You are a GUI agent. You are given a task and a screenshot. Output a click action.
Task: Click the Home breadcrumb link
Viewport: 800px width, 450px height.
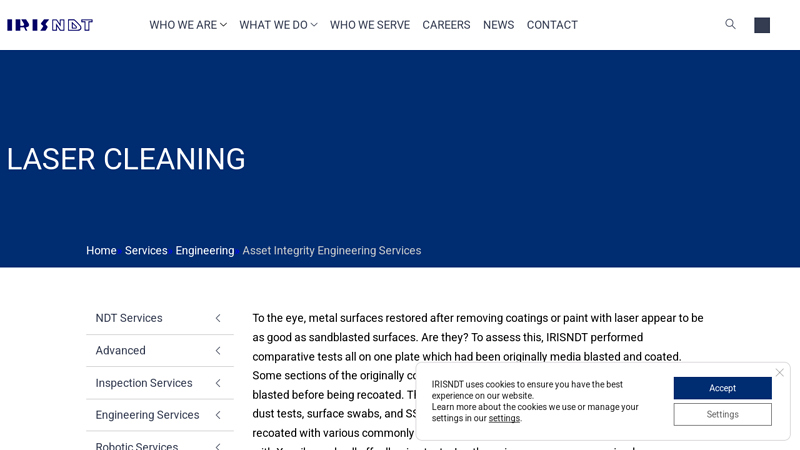[101, 251]
